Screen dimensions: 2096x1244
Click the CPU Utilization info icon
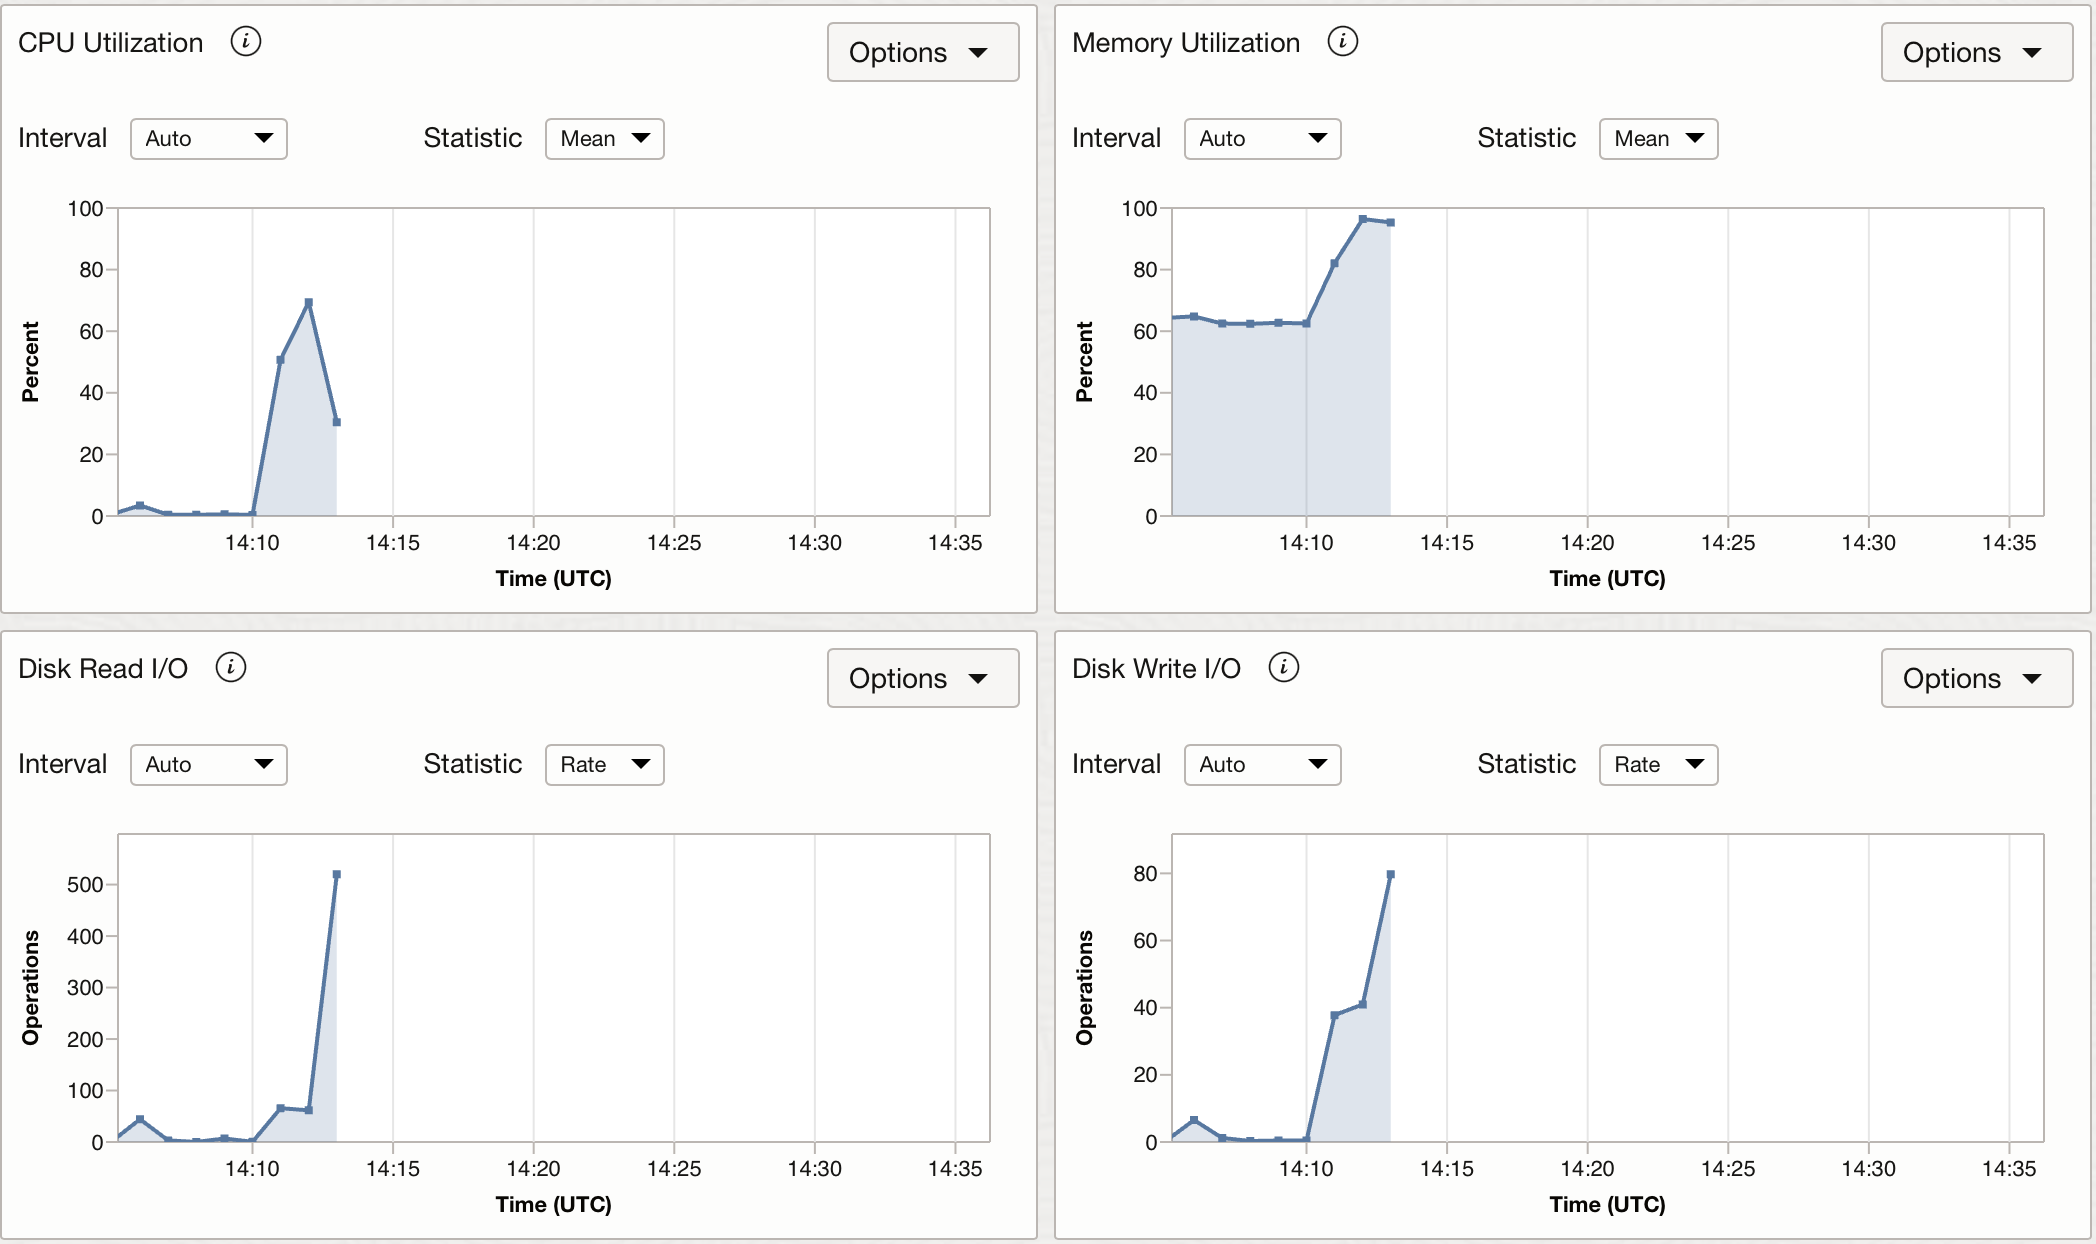245,42
